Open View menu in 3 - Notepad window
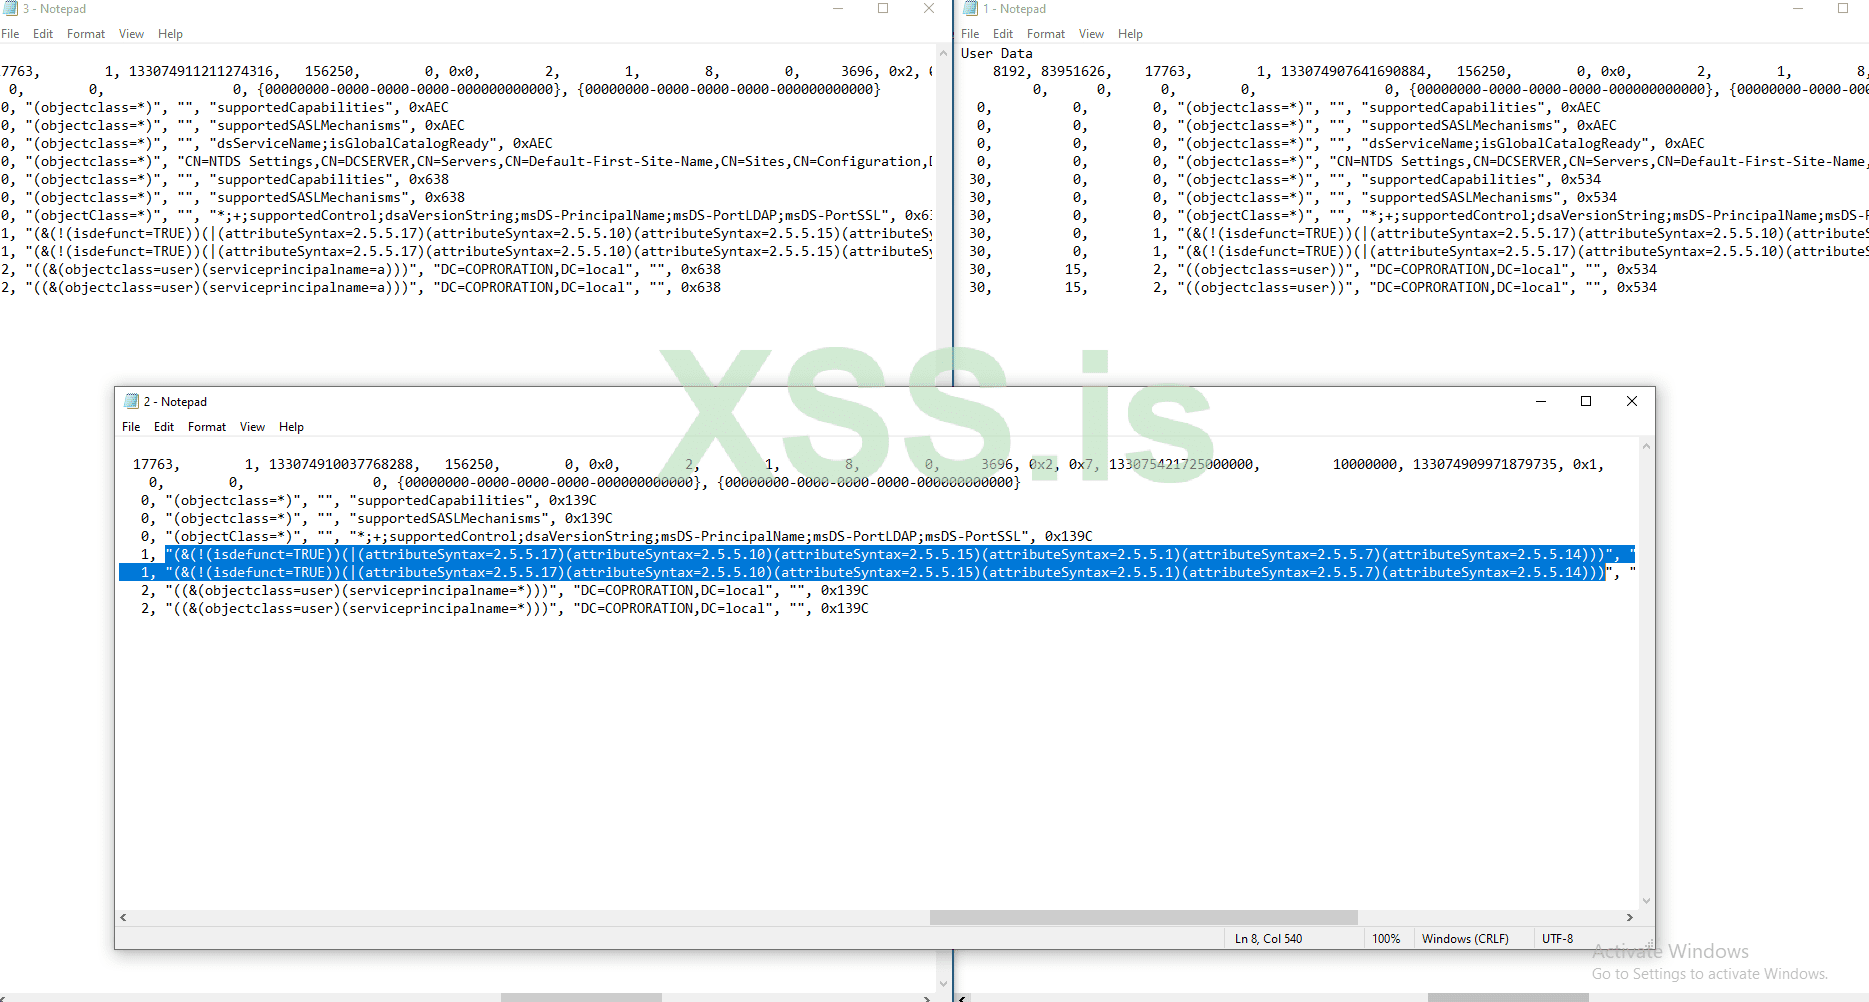Screen dimensions: 1869x1002 131,34
